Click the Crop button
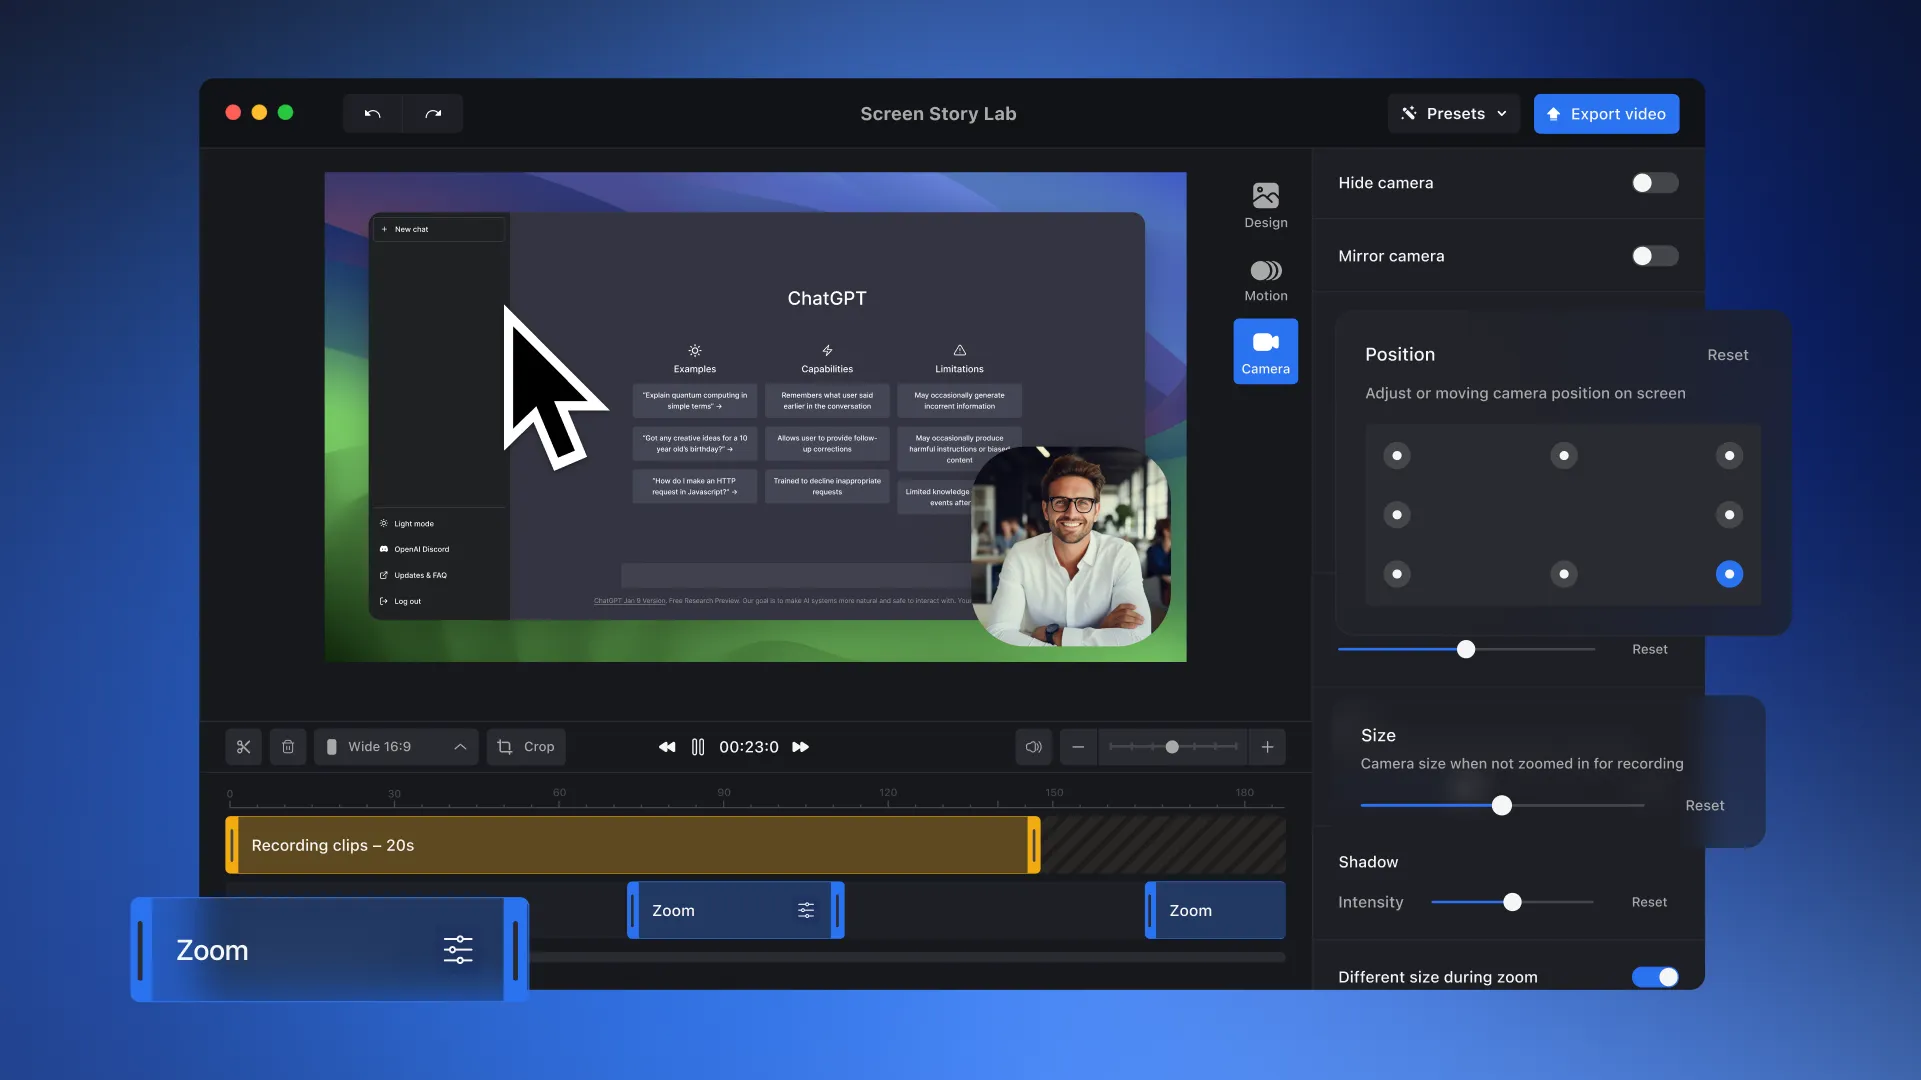 [526, 747]
